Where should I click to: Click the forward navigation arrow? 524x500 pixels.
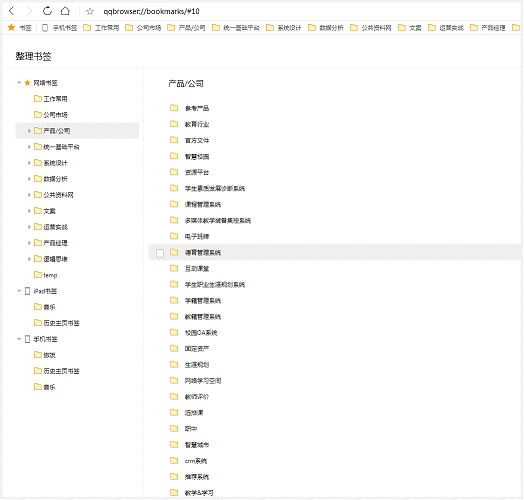click(30, 11)
